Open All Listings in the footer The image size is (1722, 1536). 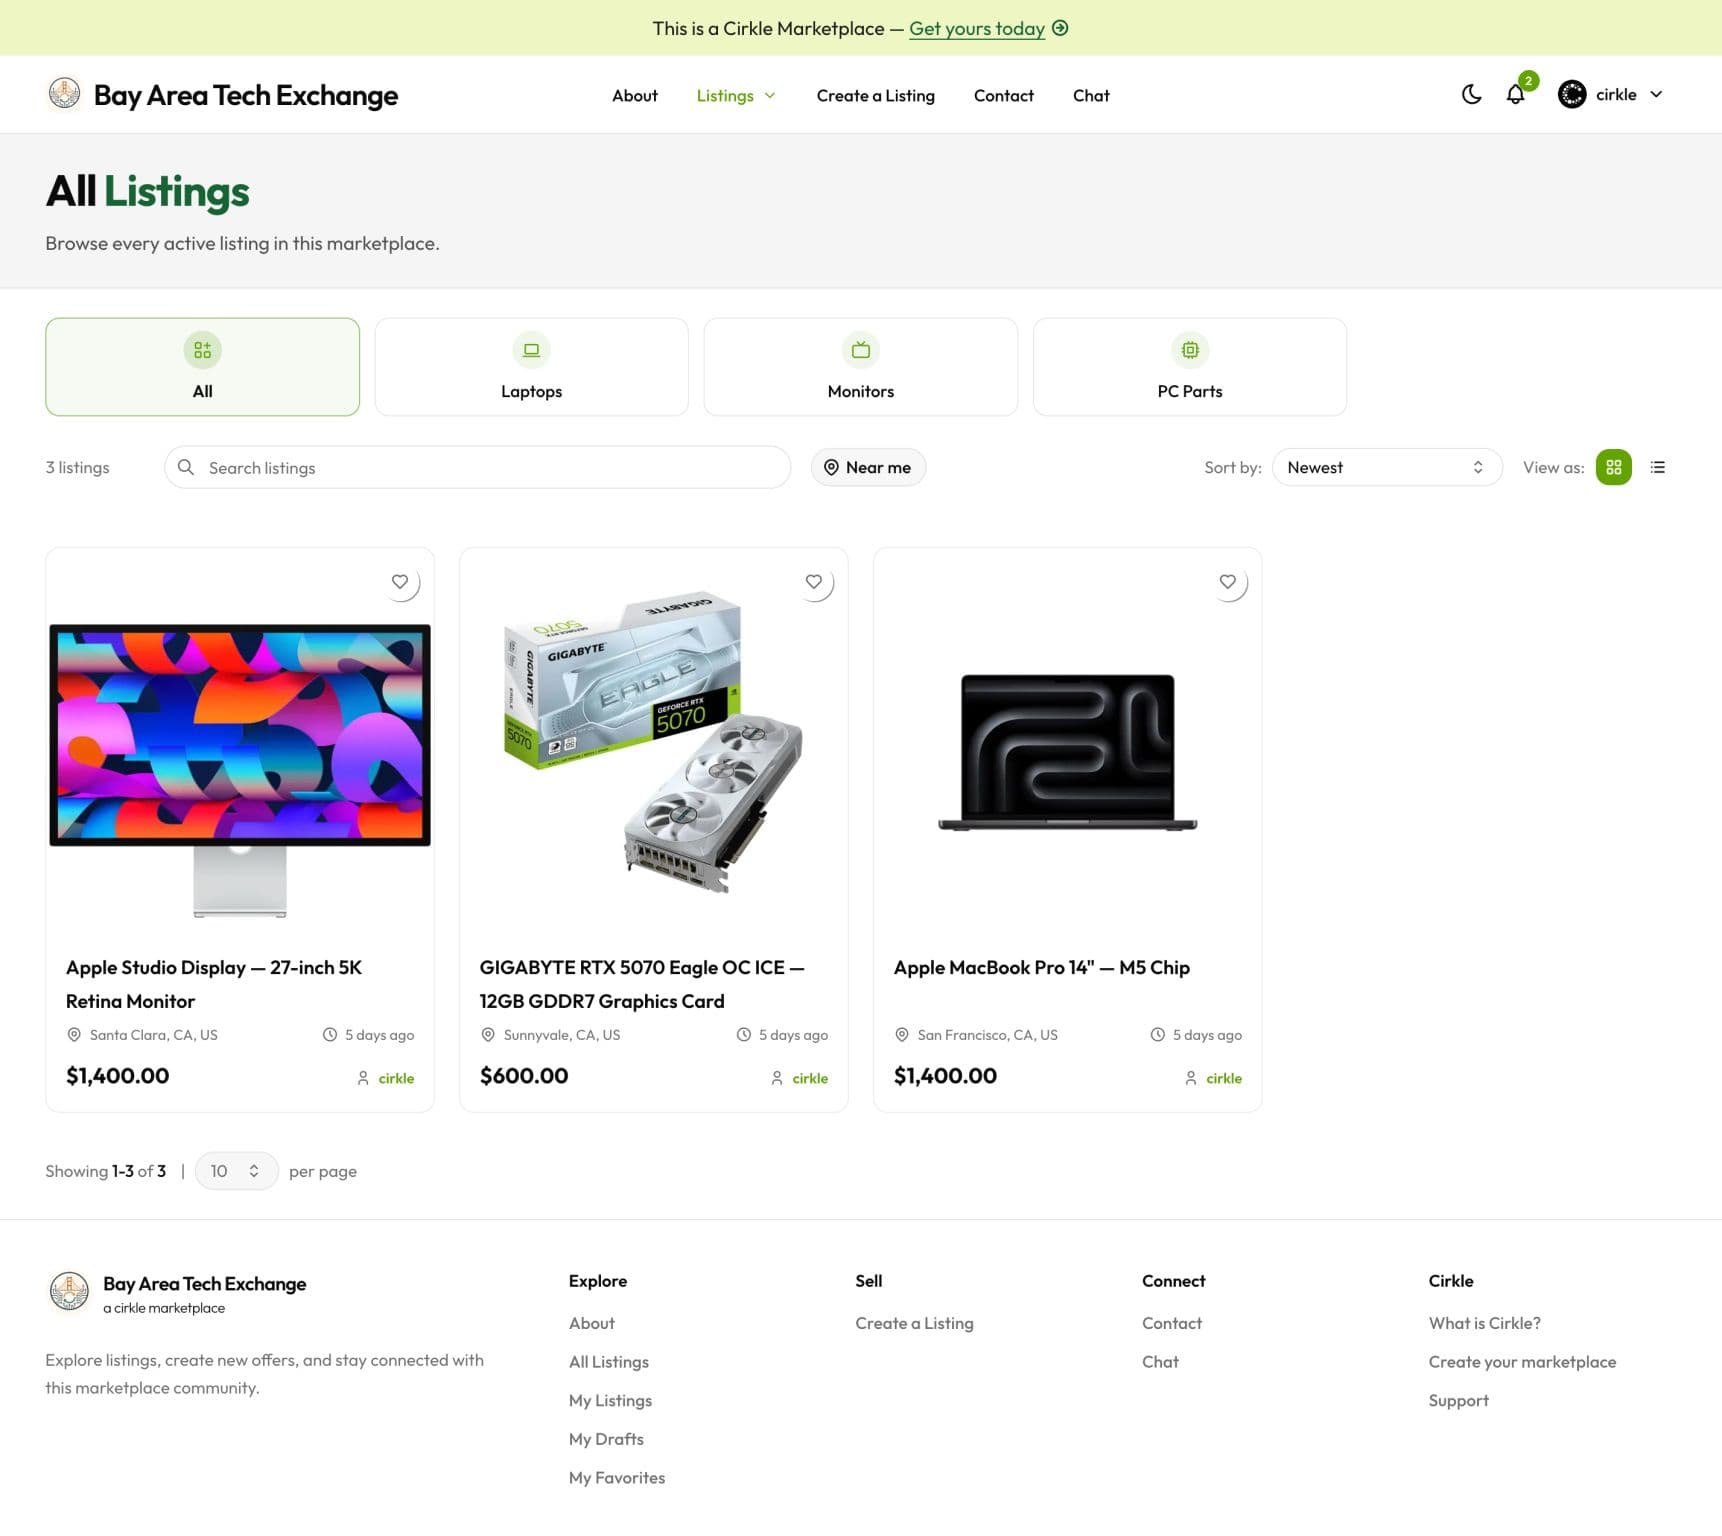[x=609, y=1362]
